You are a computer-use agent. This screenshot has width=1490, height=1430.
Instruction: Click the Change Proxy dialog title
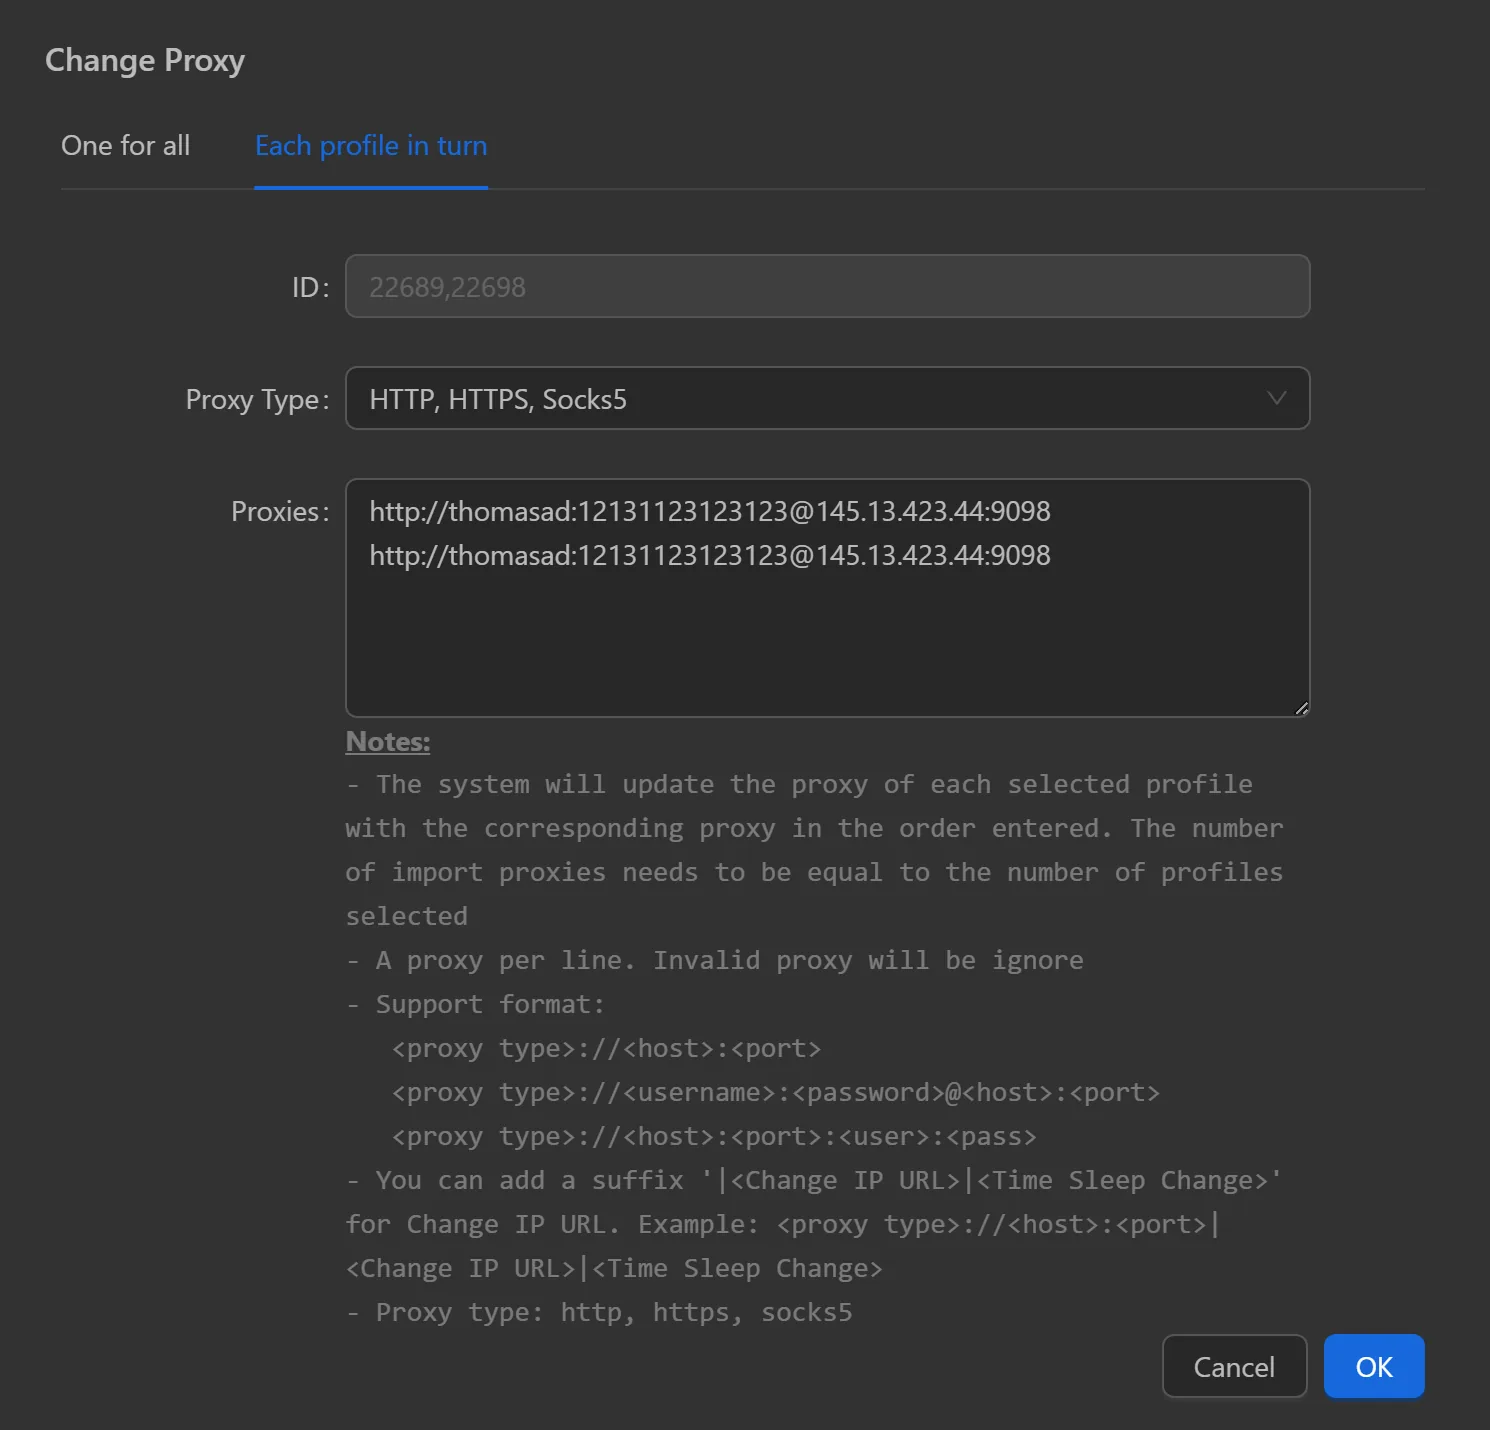point(144,60)
